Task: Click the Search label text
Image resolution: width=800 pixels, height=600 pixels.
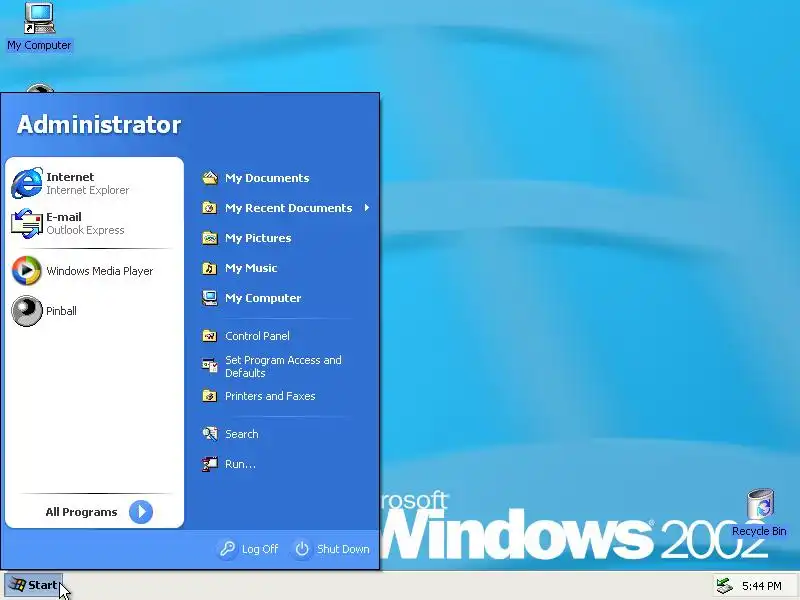Action: pos(241,434)
